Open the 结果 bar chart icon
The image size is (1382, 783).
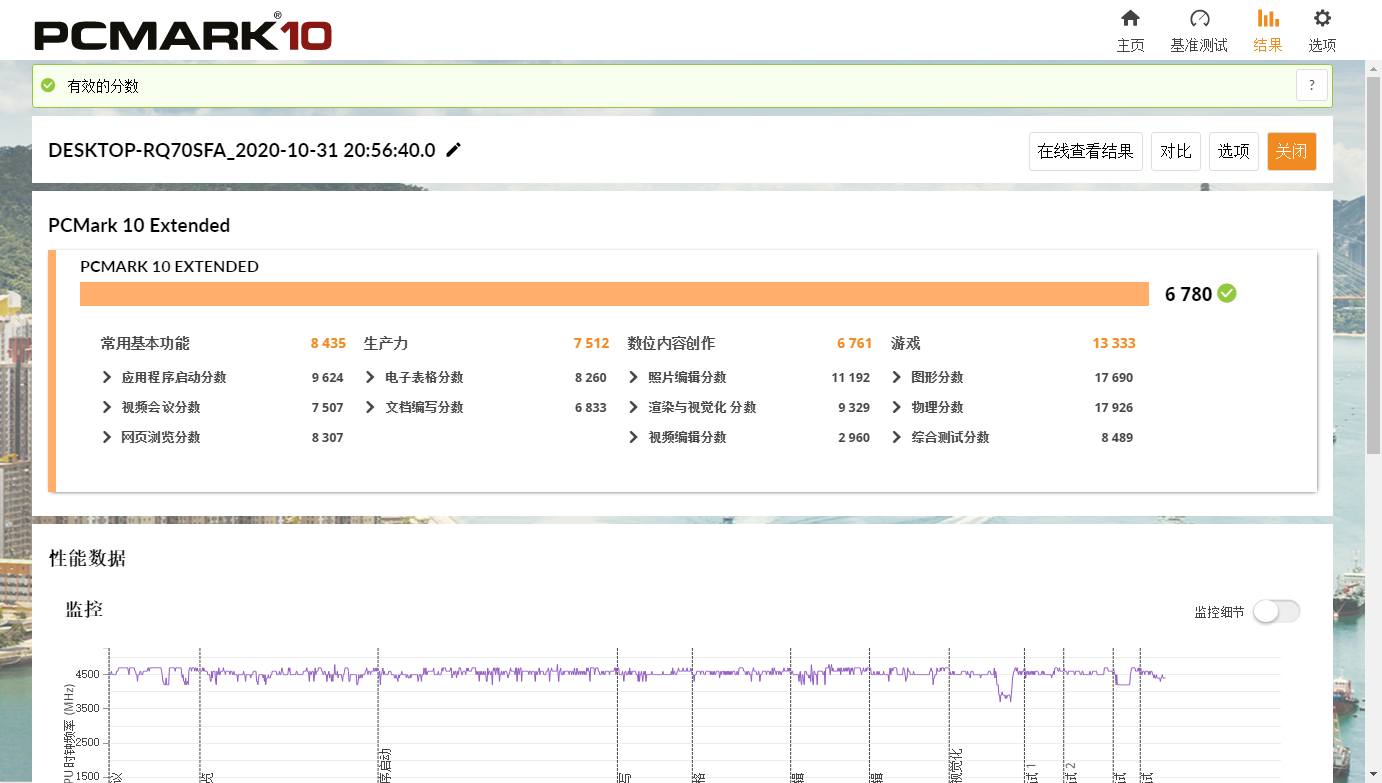pos(1268,18)
